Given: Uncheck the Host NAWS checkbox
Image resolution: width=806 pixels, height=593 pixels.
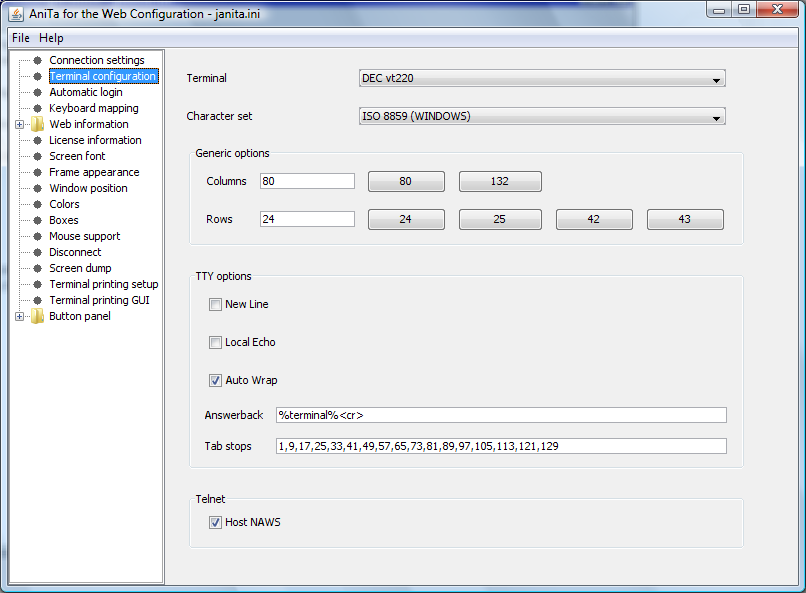Looking at the screenshot, I should pos(215,522).
